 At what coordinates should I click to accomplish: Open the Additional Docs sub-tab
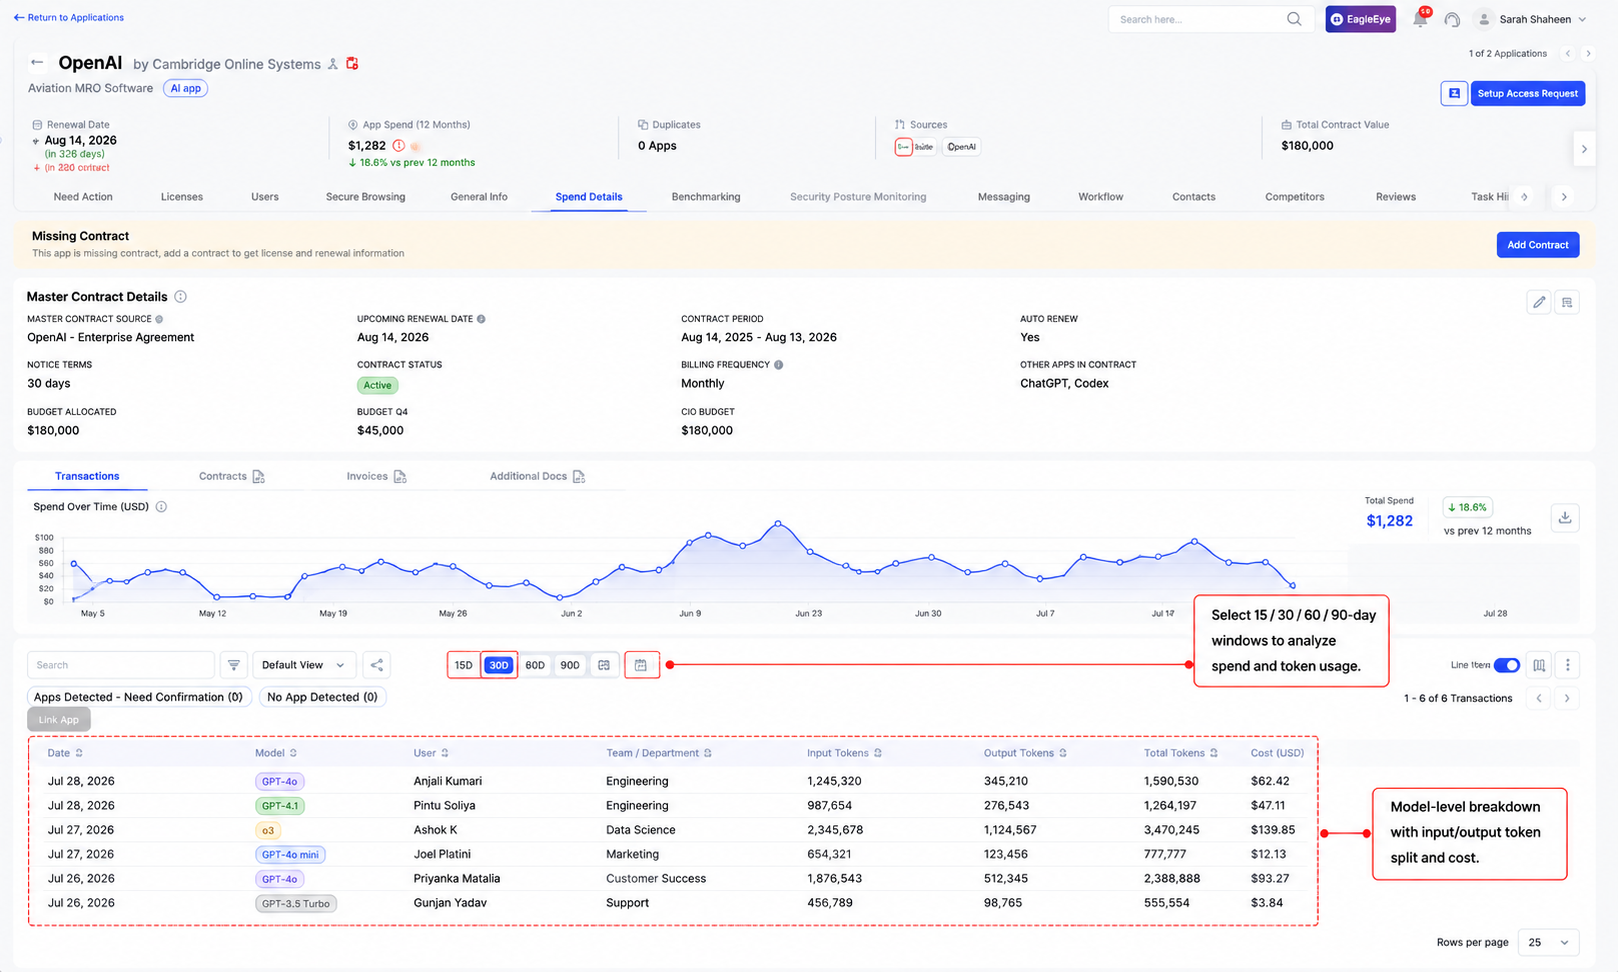pos(537,476)
